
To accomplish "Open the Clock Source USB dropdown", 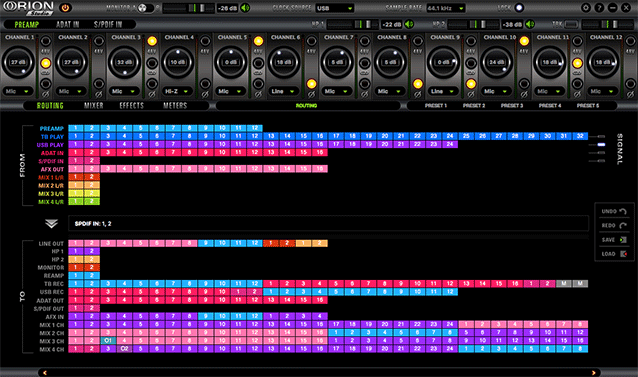I will pyautogui.click(x=334, y=8).
